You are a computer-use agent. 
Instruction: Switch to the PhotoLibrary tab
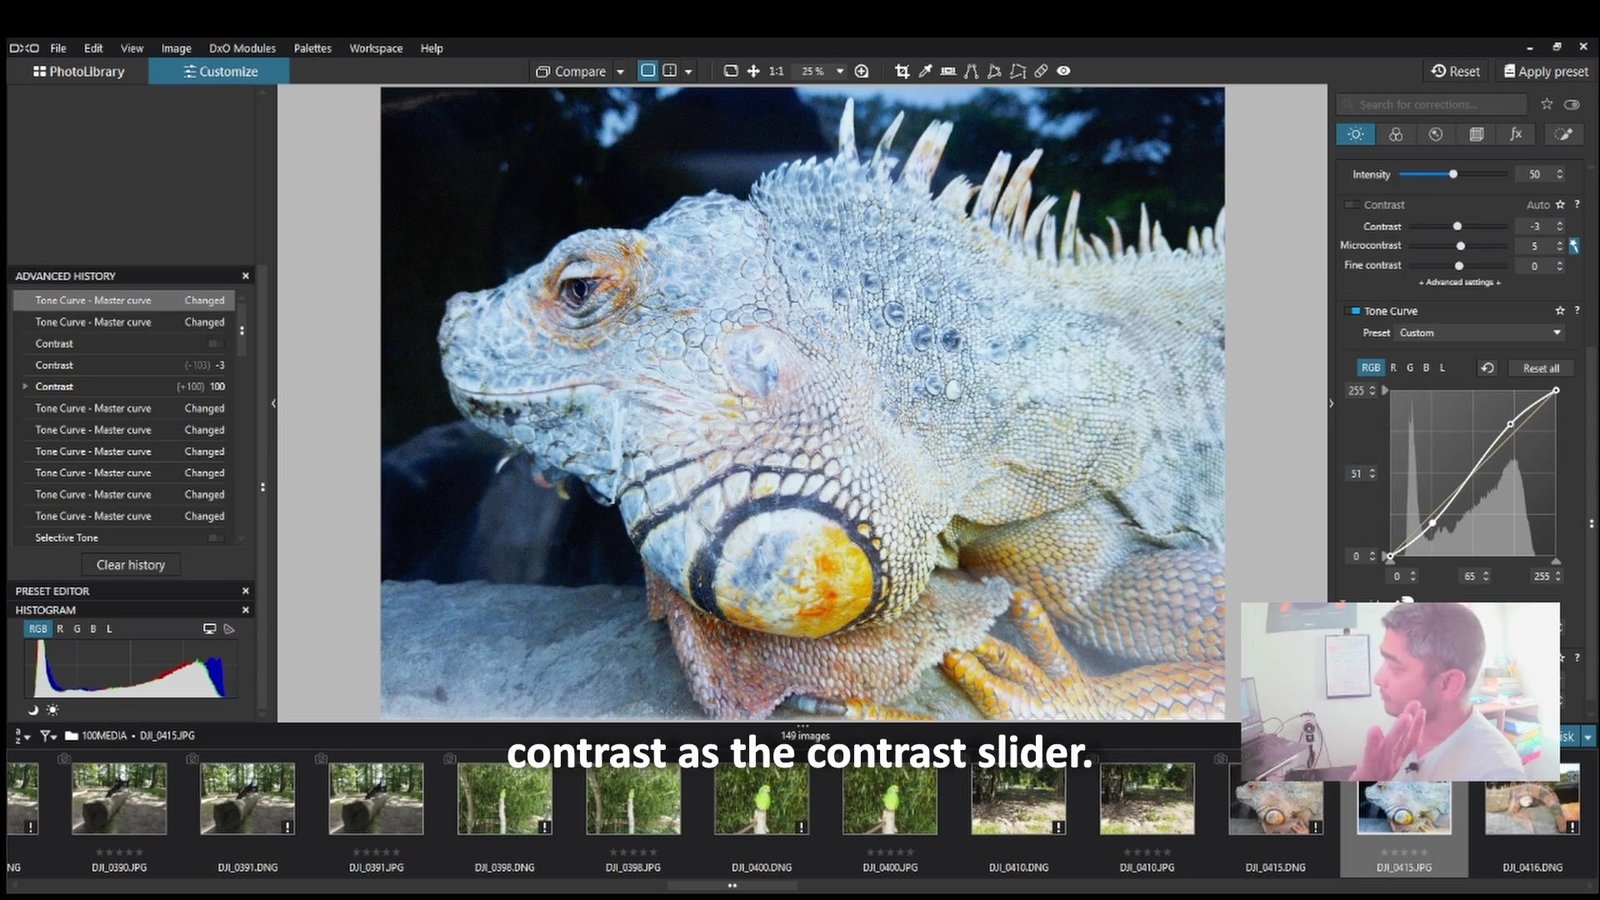pyautogui.click(x=78, y=71)
